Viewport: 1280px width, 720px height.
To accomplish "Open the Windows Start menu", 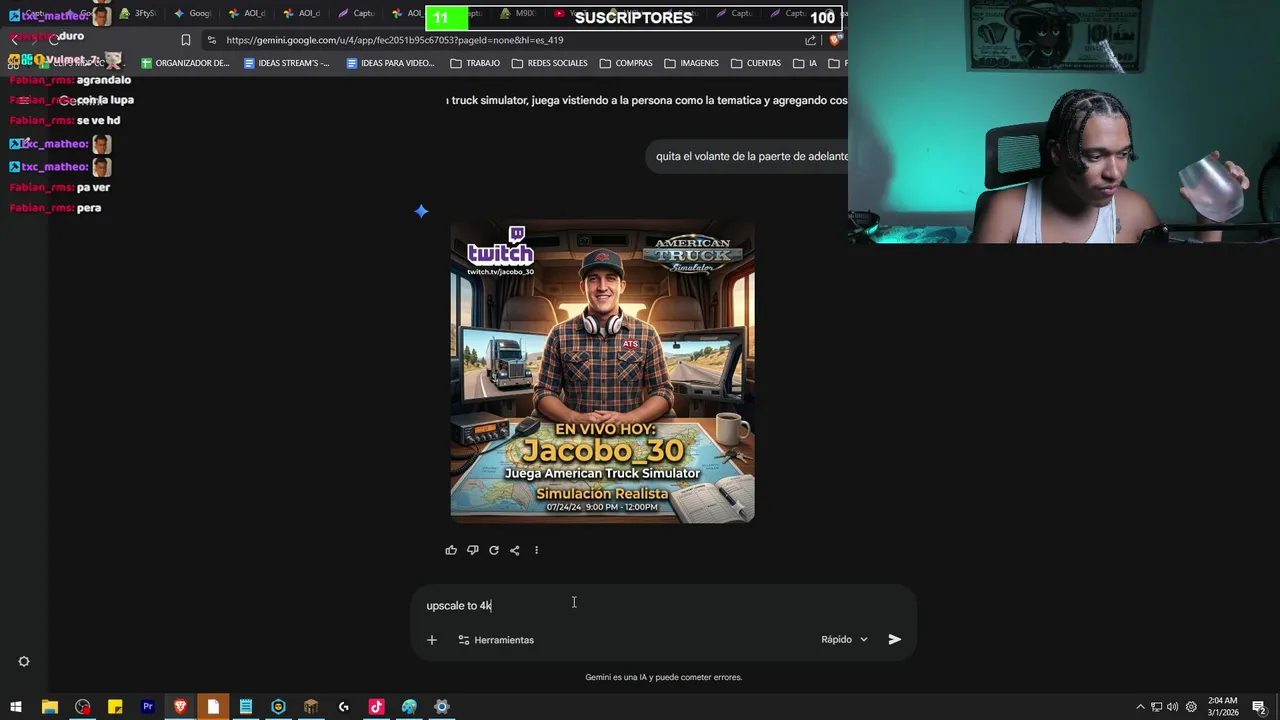I will [x=16, y=707].
